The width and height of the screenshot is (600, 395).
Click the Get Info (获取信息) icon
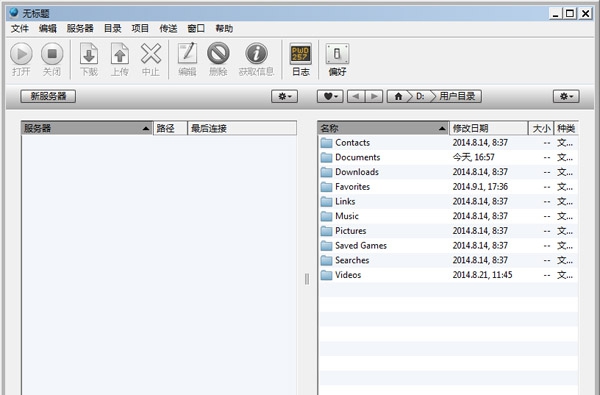tap(256, 53)
